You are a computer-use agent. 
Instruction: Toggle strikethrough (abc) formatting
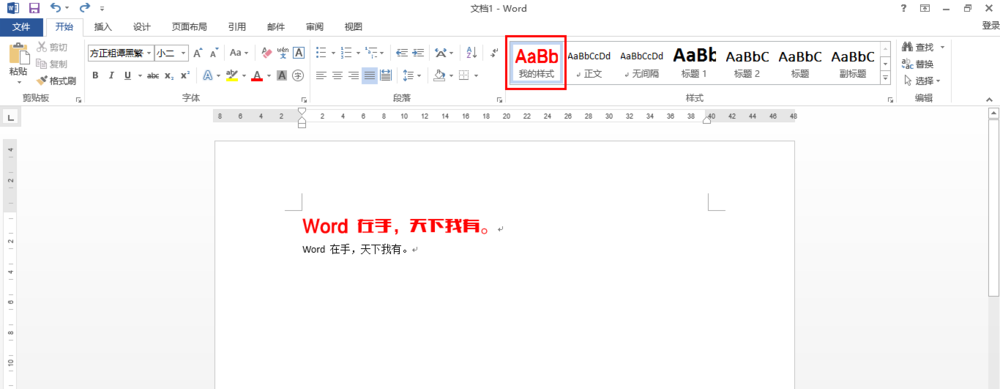153,75
